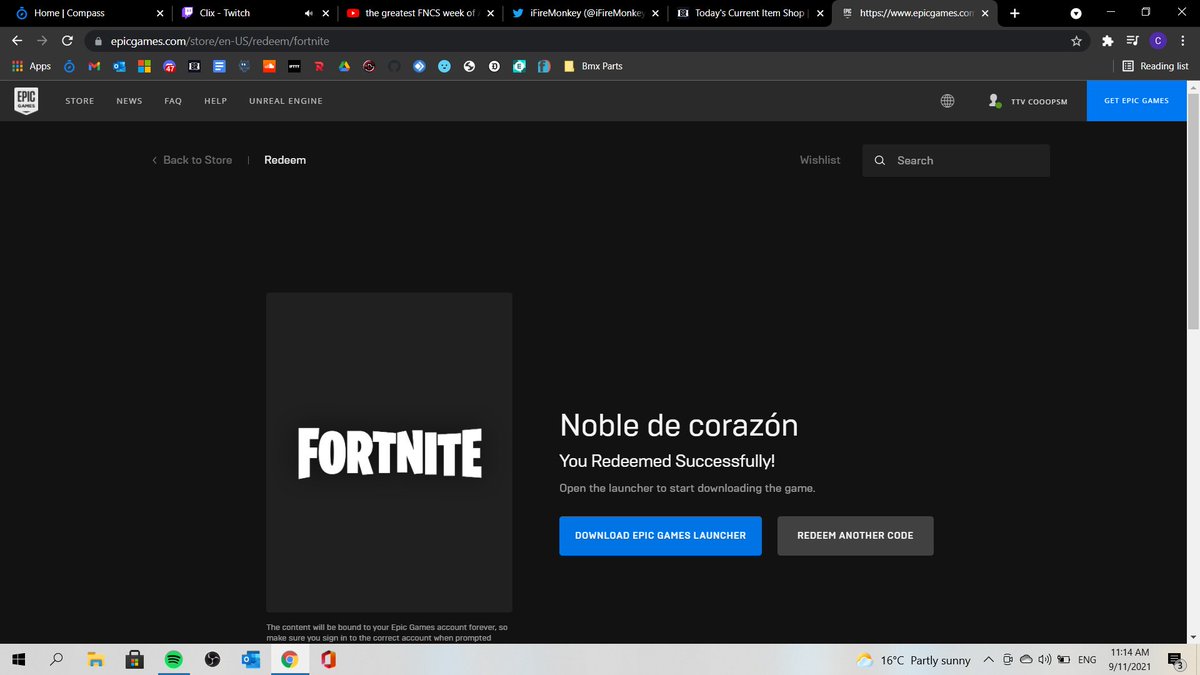This screenshot has height=675, width=1200.
Task: Open the HELP nav item
Action: coord(216,101)
